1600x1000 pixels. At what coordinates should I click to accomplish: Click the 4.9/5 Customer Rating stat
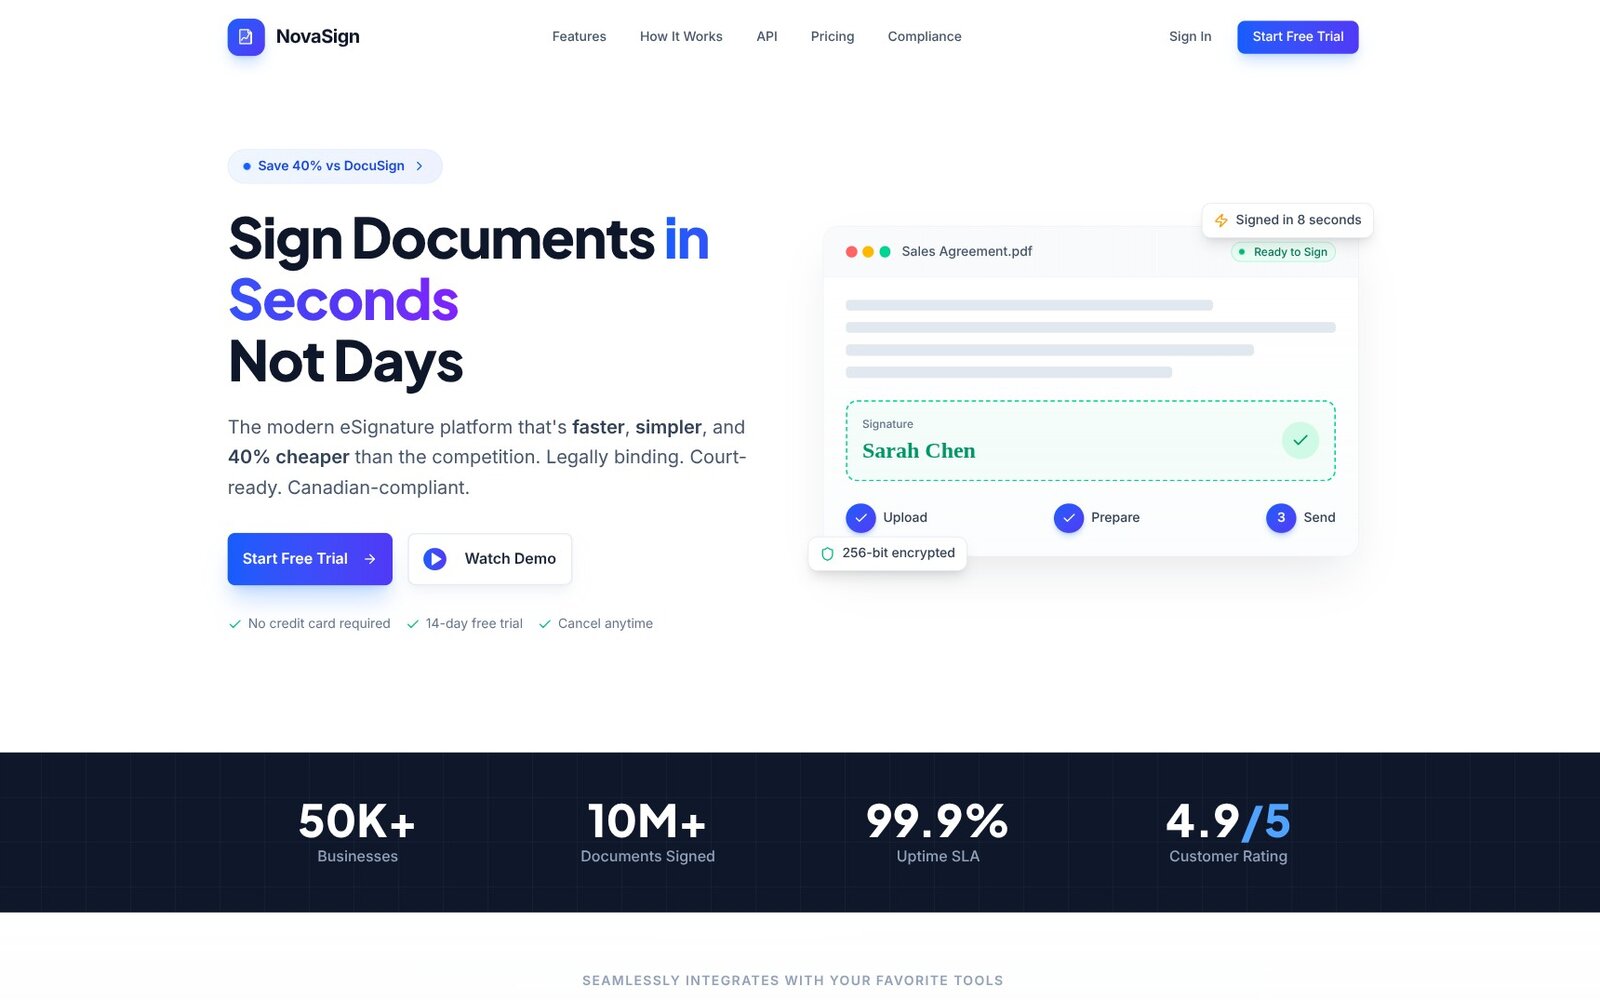click(x=1228, y=832)
